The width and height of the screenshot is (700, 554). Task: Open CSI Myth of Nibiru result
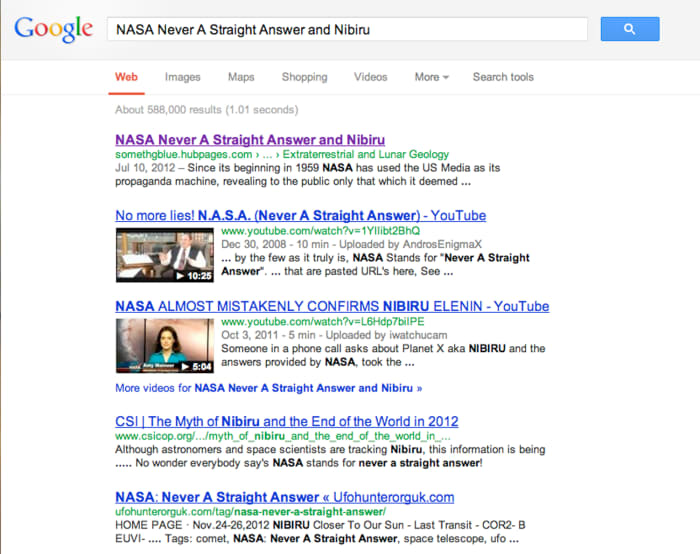[x=287, y=421]
